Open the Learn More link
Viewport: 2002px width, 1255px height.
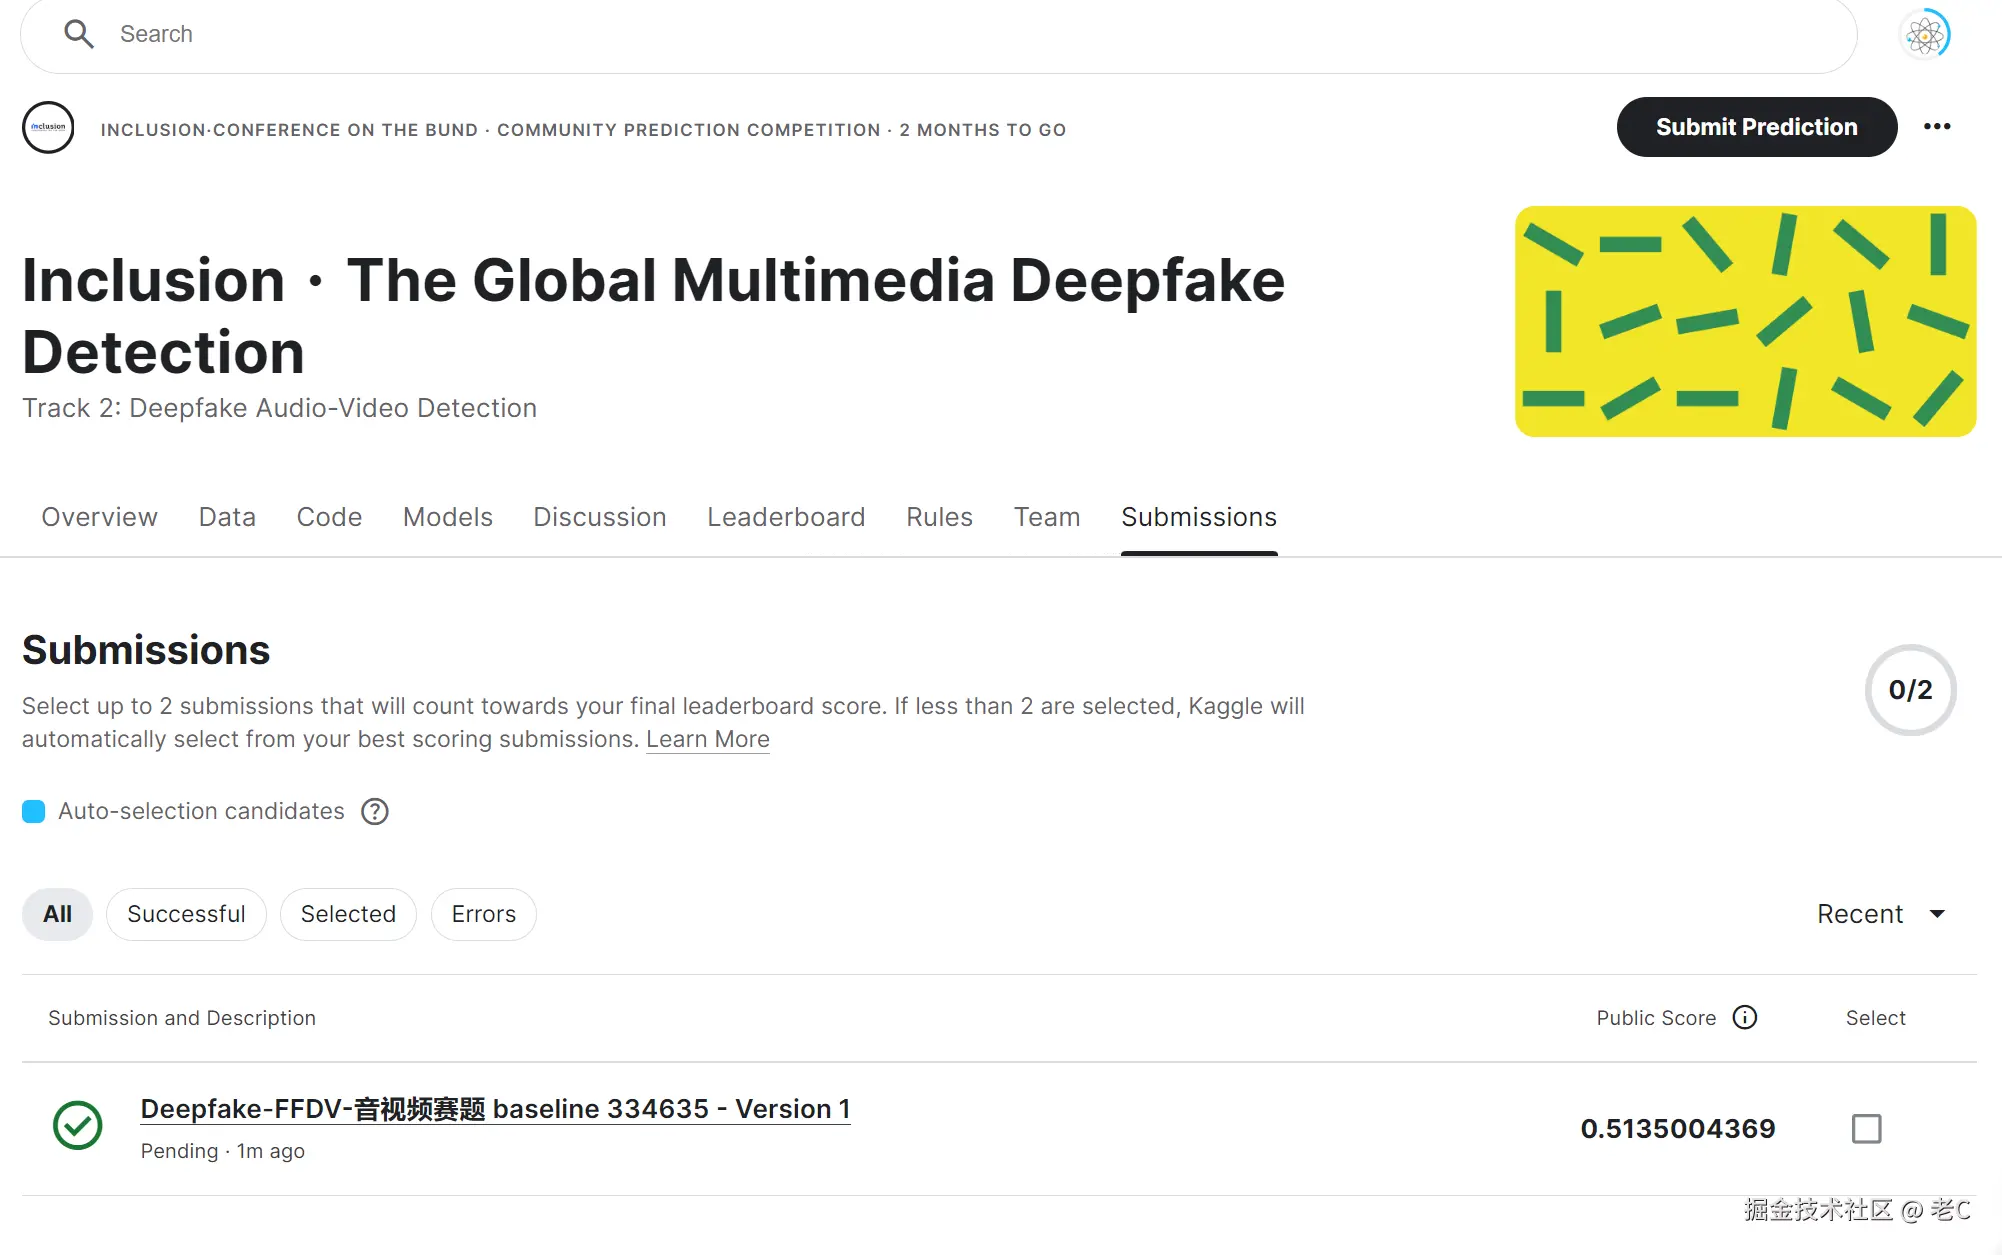click(x=707, y=739)
